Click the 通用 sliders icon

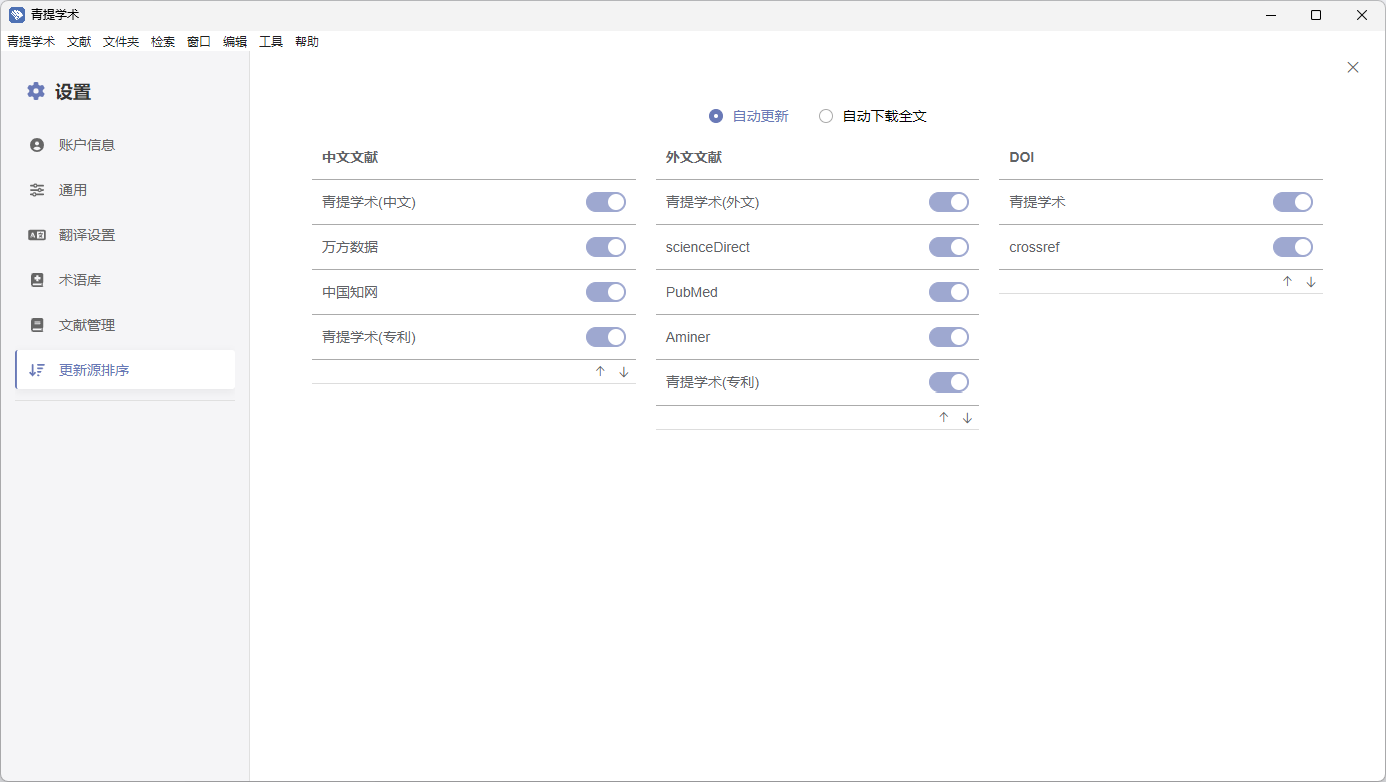pos(37,190)
